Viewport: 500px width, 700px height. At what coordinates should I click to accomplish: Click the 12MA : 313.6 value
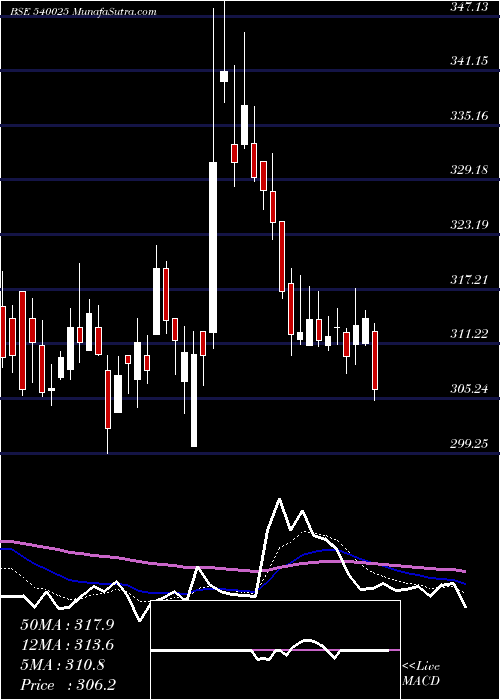[67, 645]
